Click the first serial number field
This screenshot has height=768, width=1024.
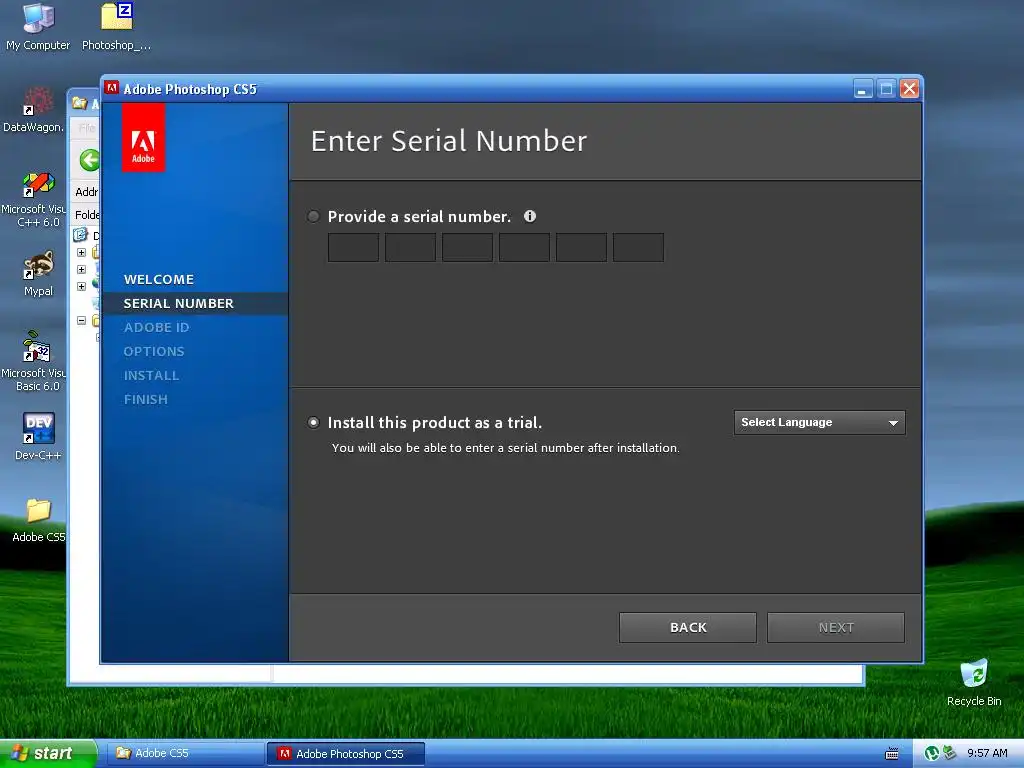pyautogui.click(x=353, y=248)
